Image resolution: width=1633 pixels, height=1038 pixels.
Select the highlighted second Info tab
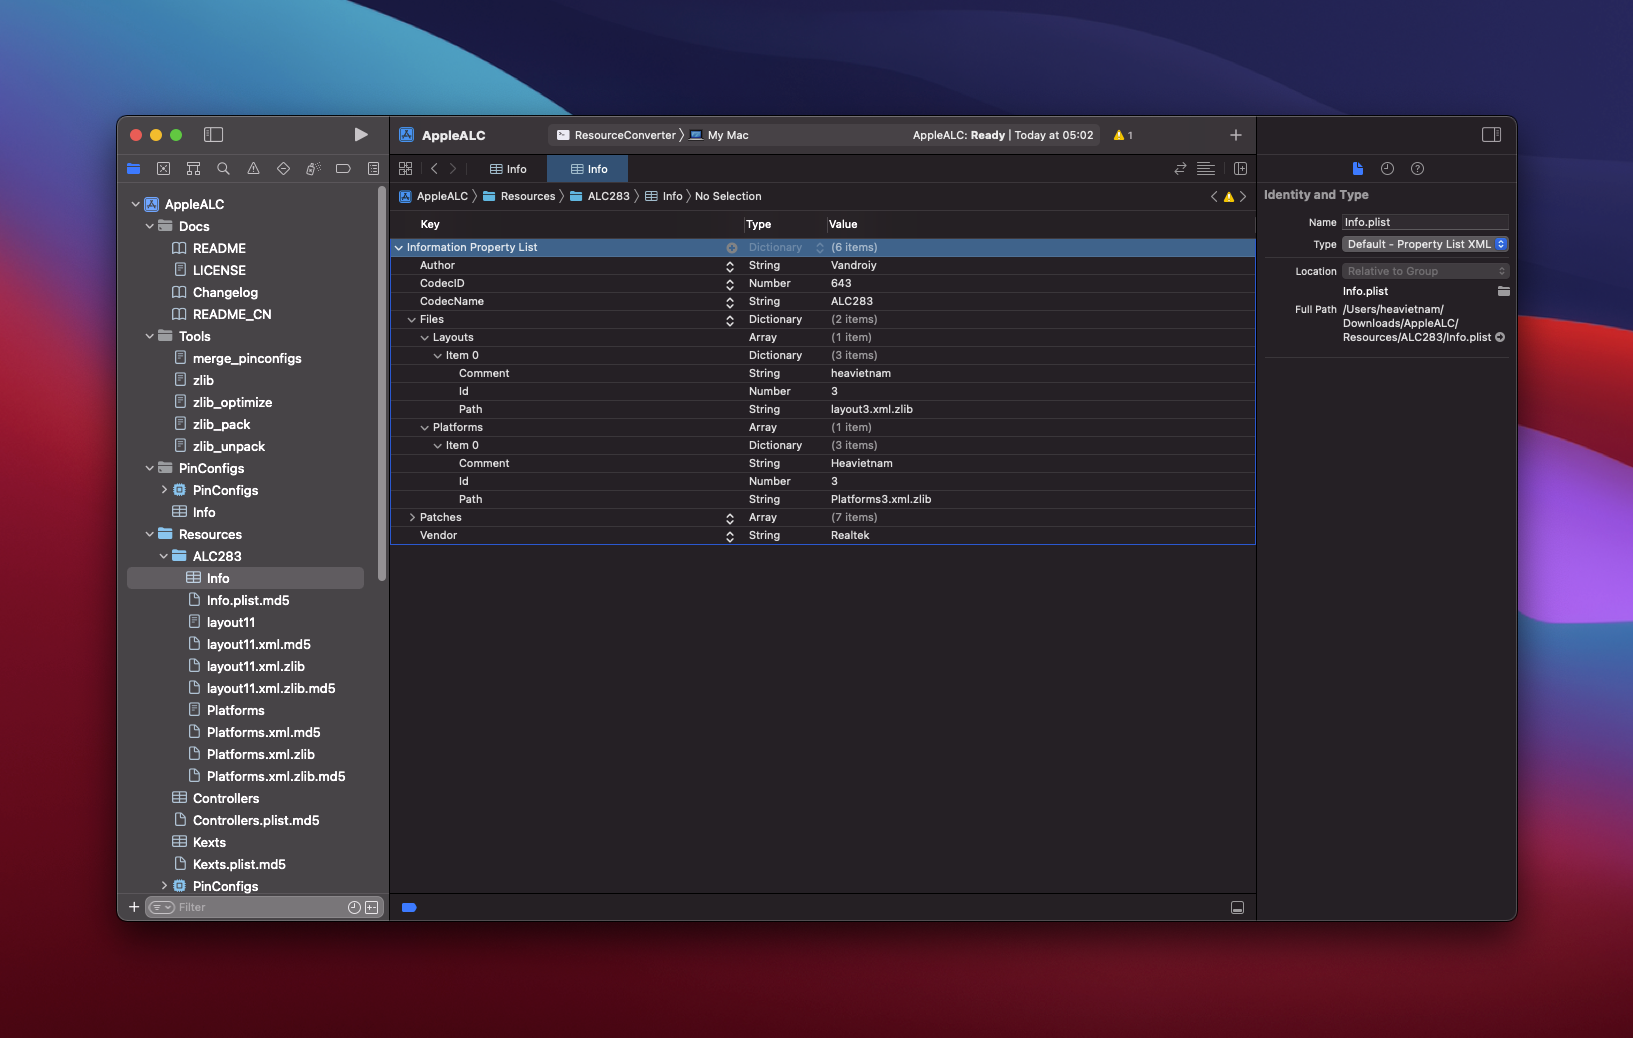point(588,169)
